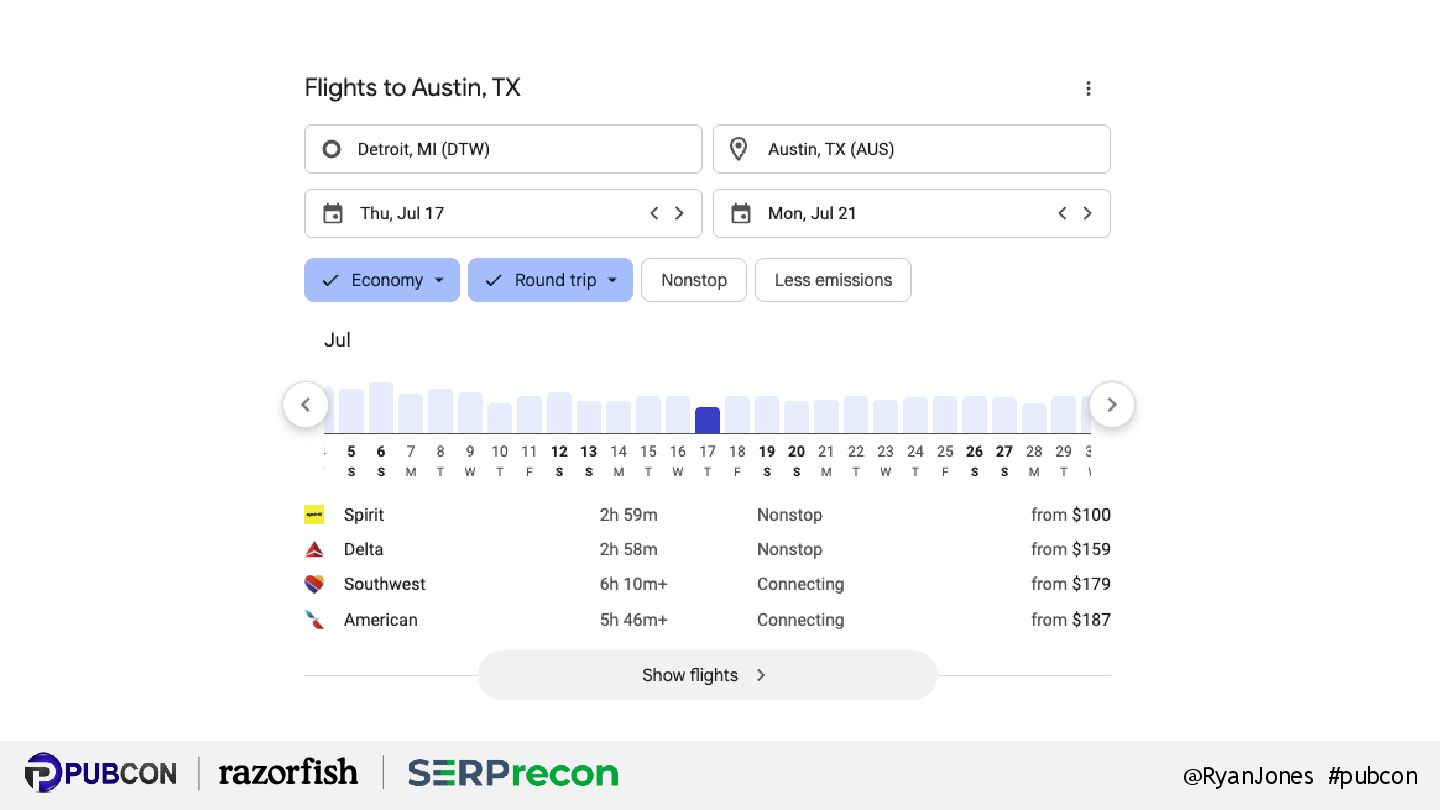
Task: Click the American airline logo
Action: click(314, 619)
